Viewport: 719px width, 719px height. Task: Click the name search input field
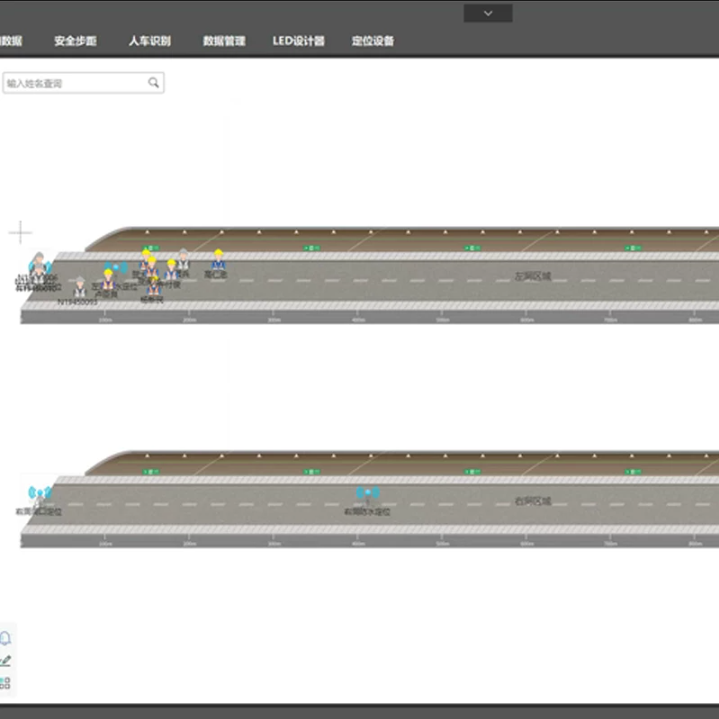[x=75, y=83]
